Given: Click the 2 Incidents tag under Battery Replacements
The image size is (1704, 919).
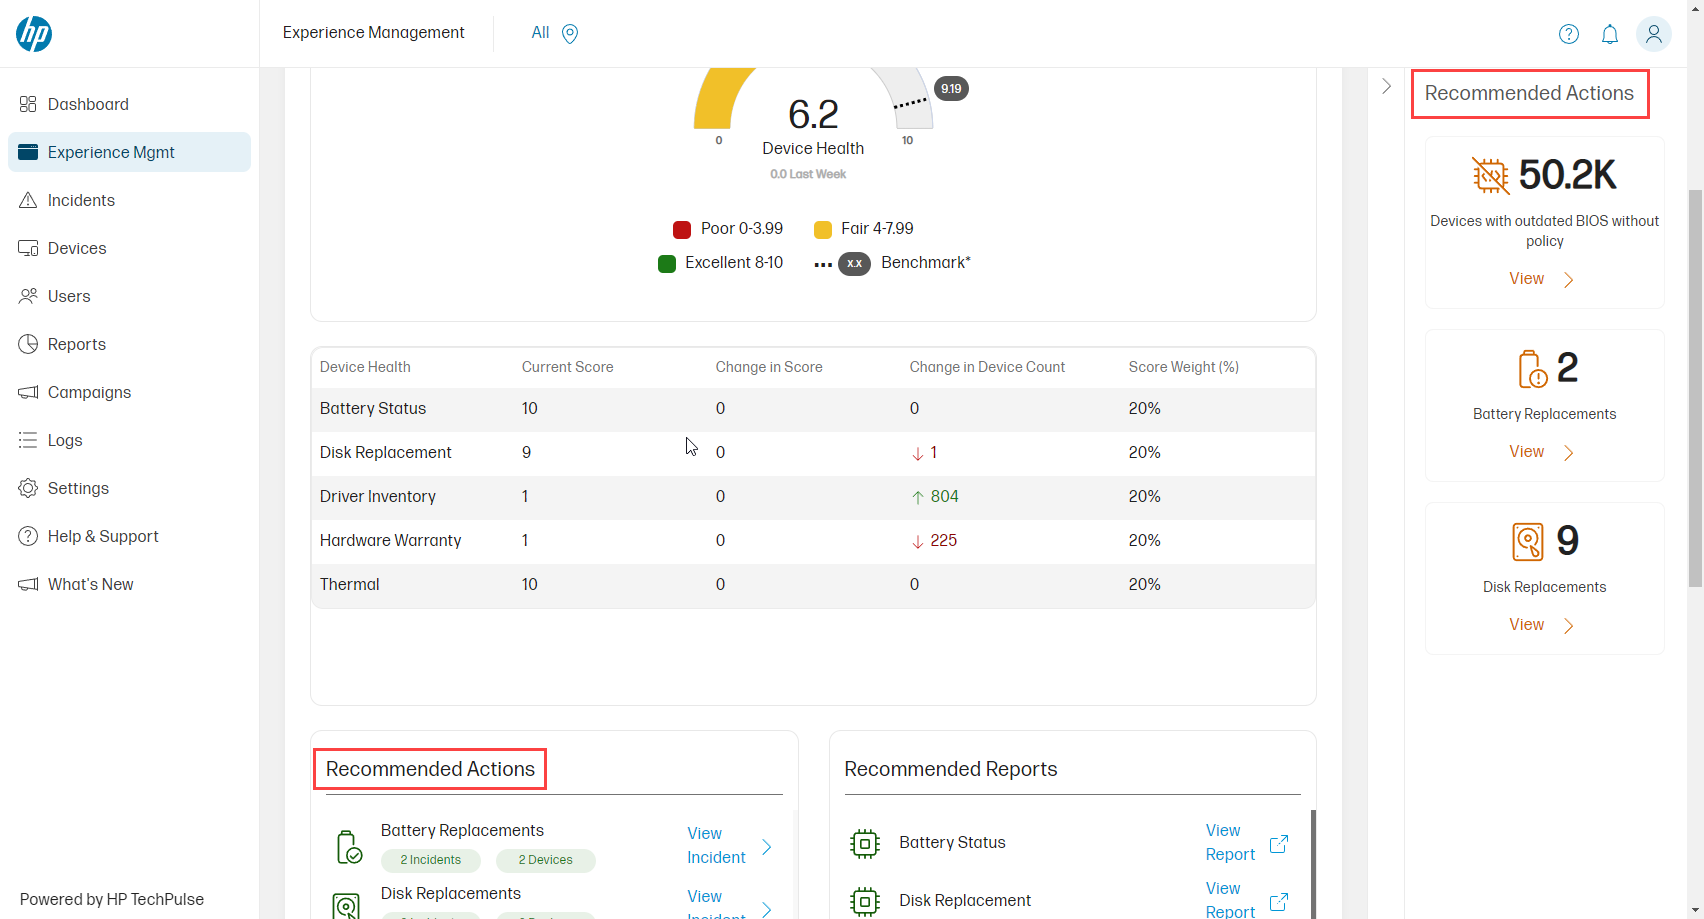Looking at the screenshot, I should point(430,860).
